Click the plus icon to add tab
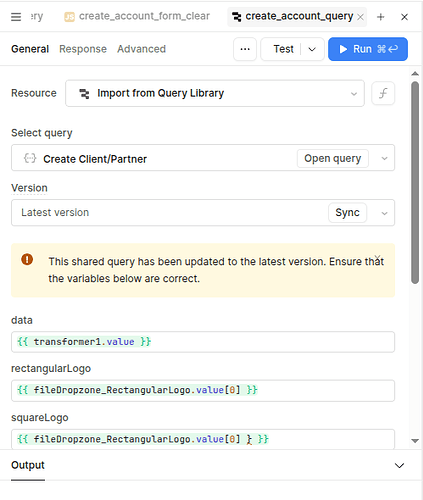 click(381, 17)
